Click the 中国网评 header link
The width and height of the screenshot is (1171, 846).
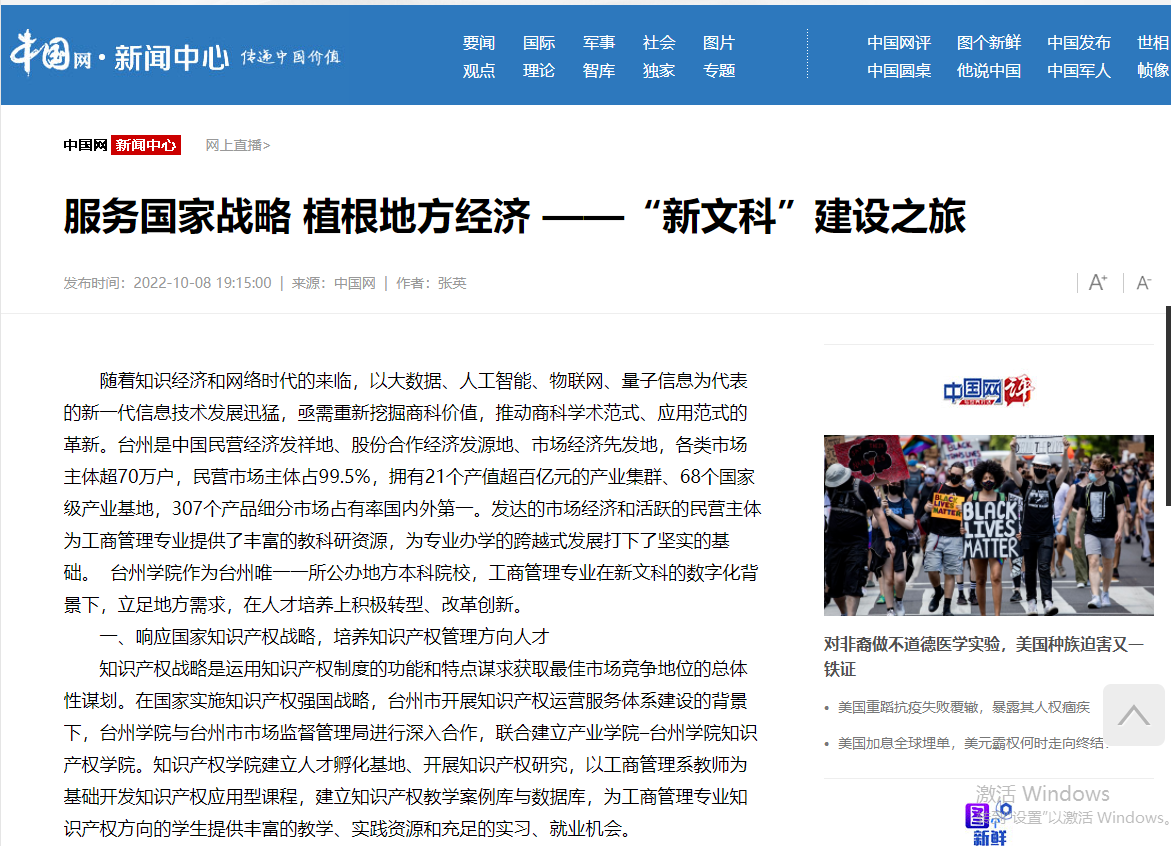click(898, 43)
